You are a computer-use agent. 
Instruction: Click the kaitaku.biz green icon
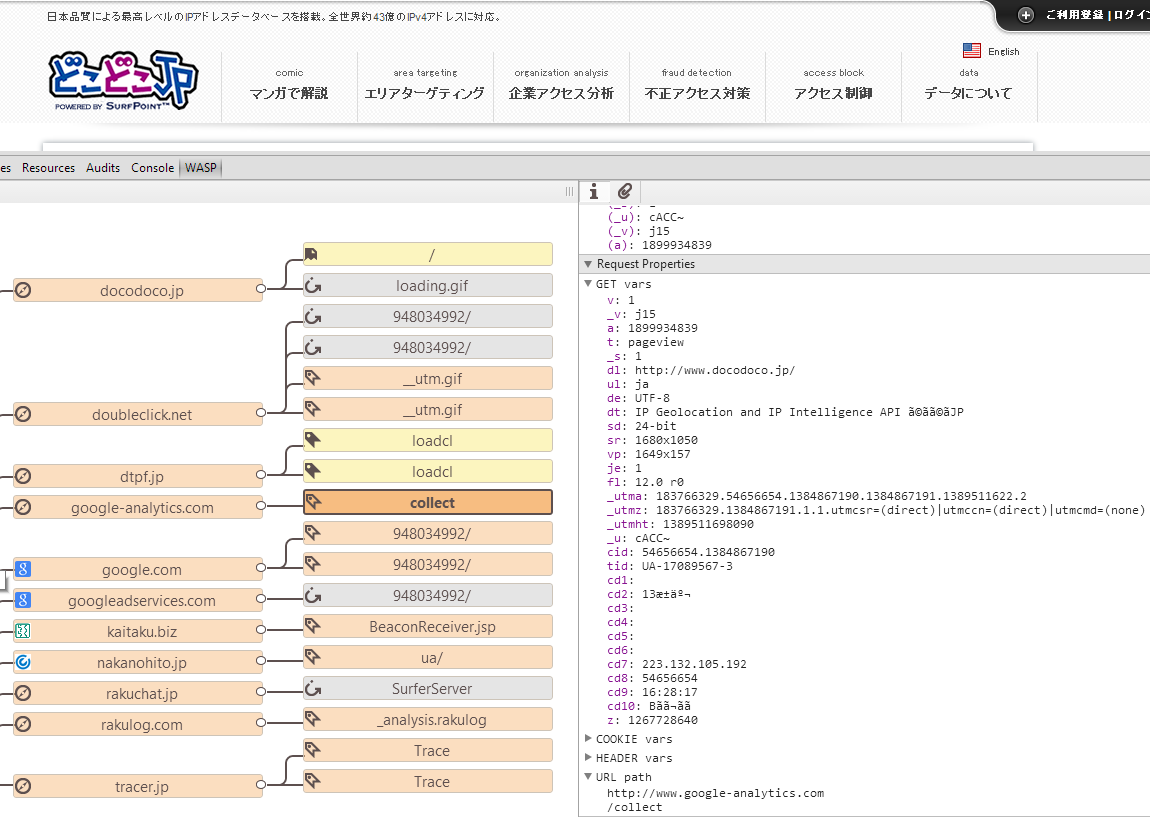point(23,631)
